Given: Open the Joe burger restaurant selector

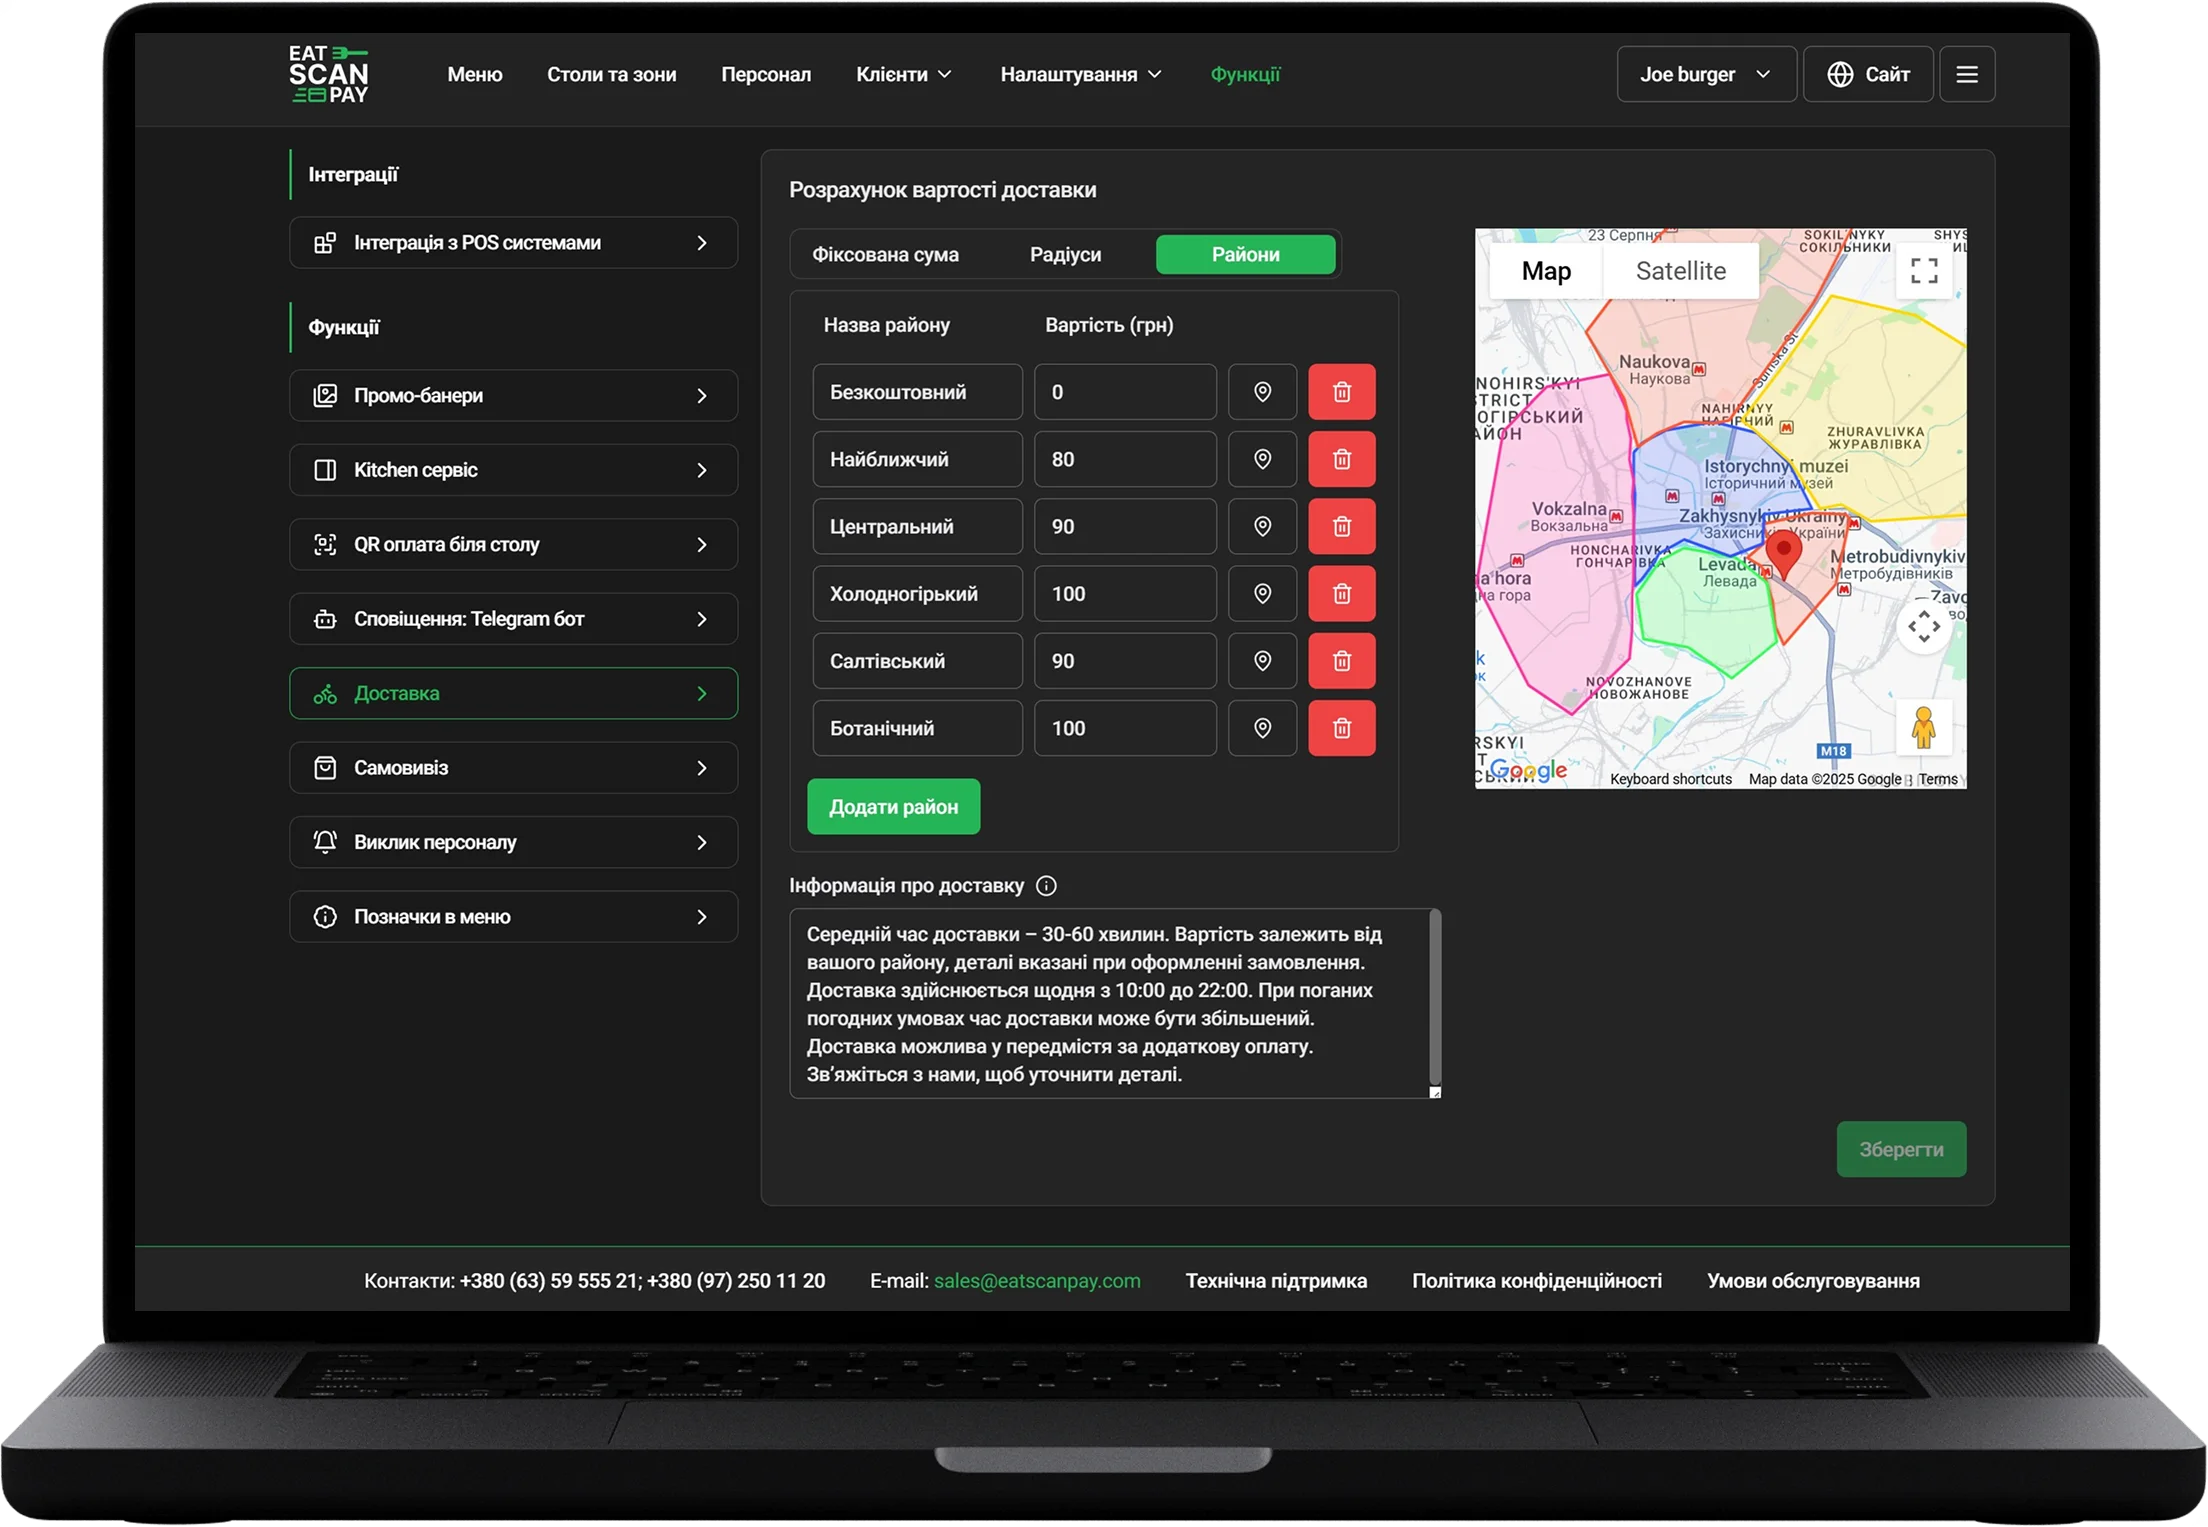Looking at the screenshot, I should point(1705,74).
